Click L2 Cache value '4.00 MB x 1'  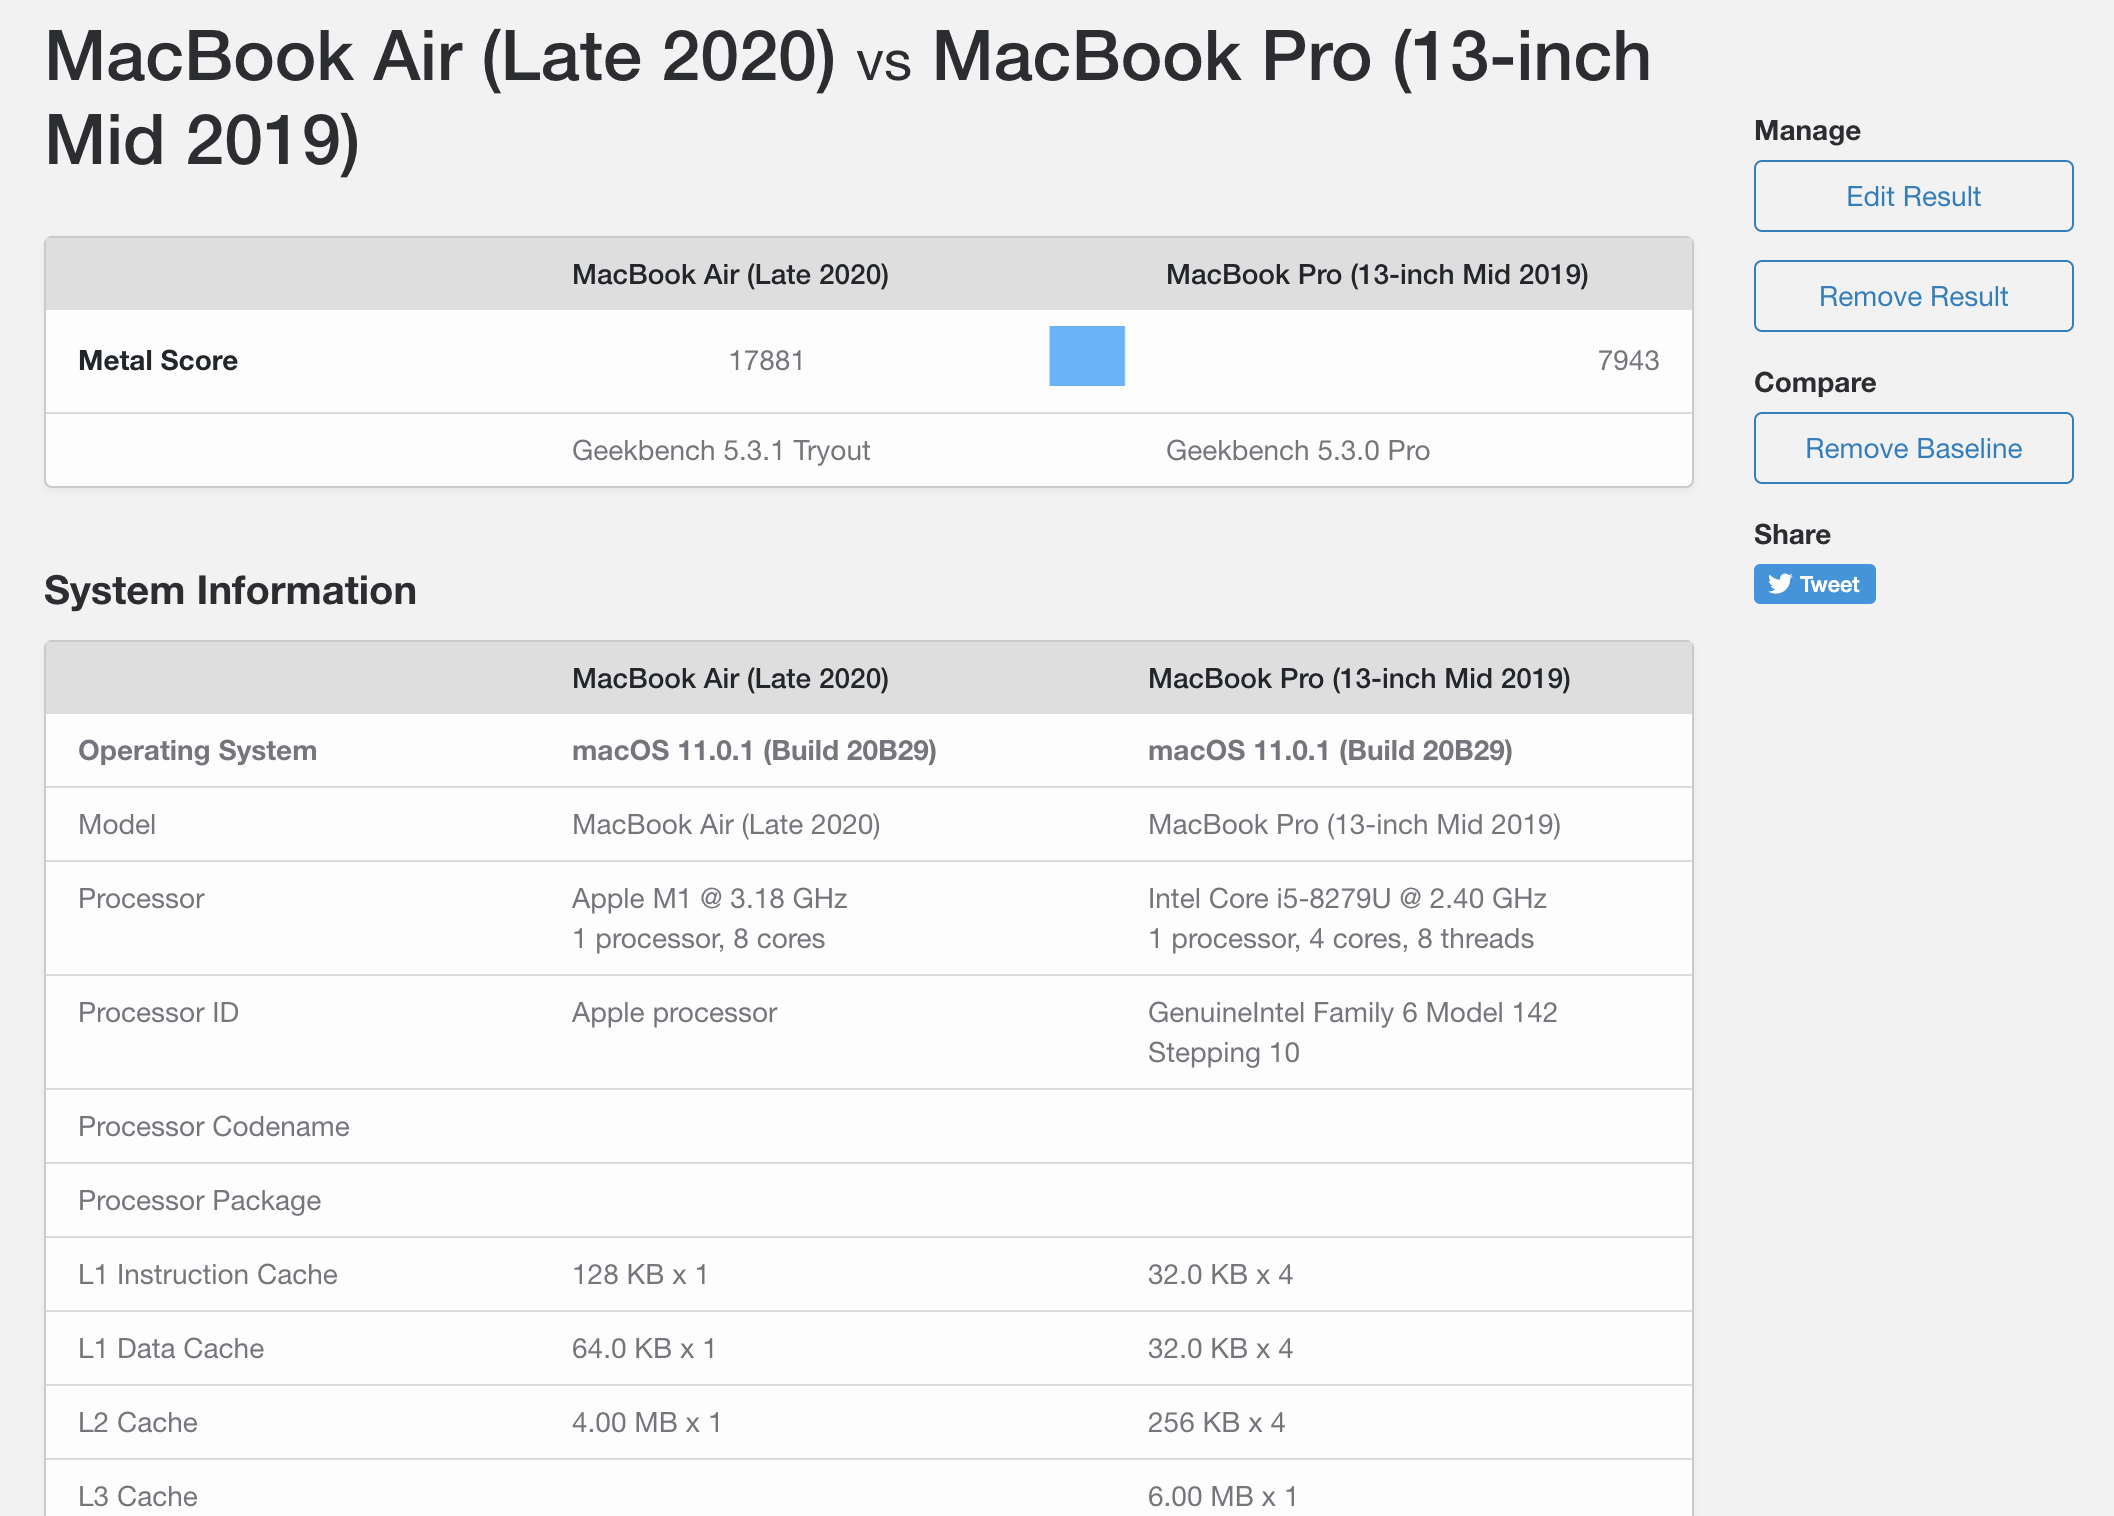[x=646, y=1422]
